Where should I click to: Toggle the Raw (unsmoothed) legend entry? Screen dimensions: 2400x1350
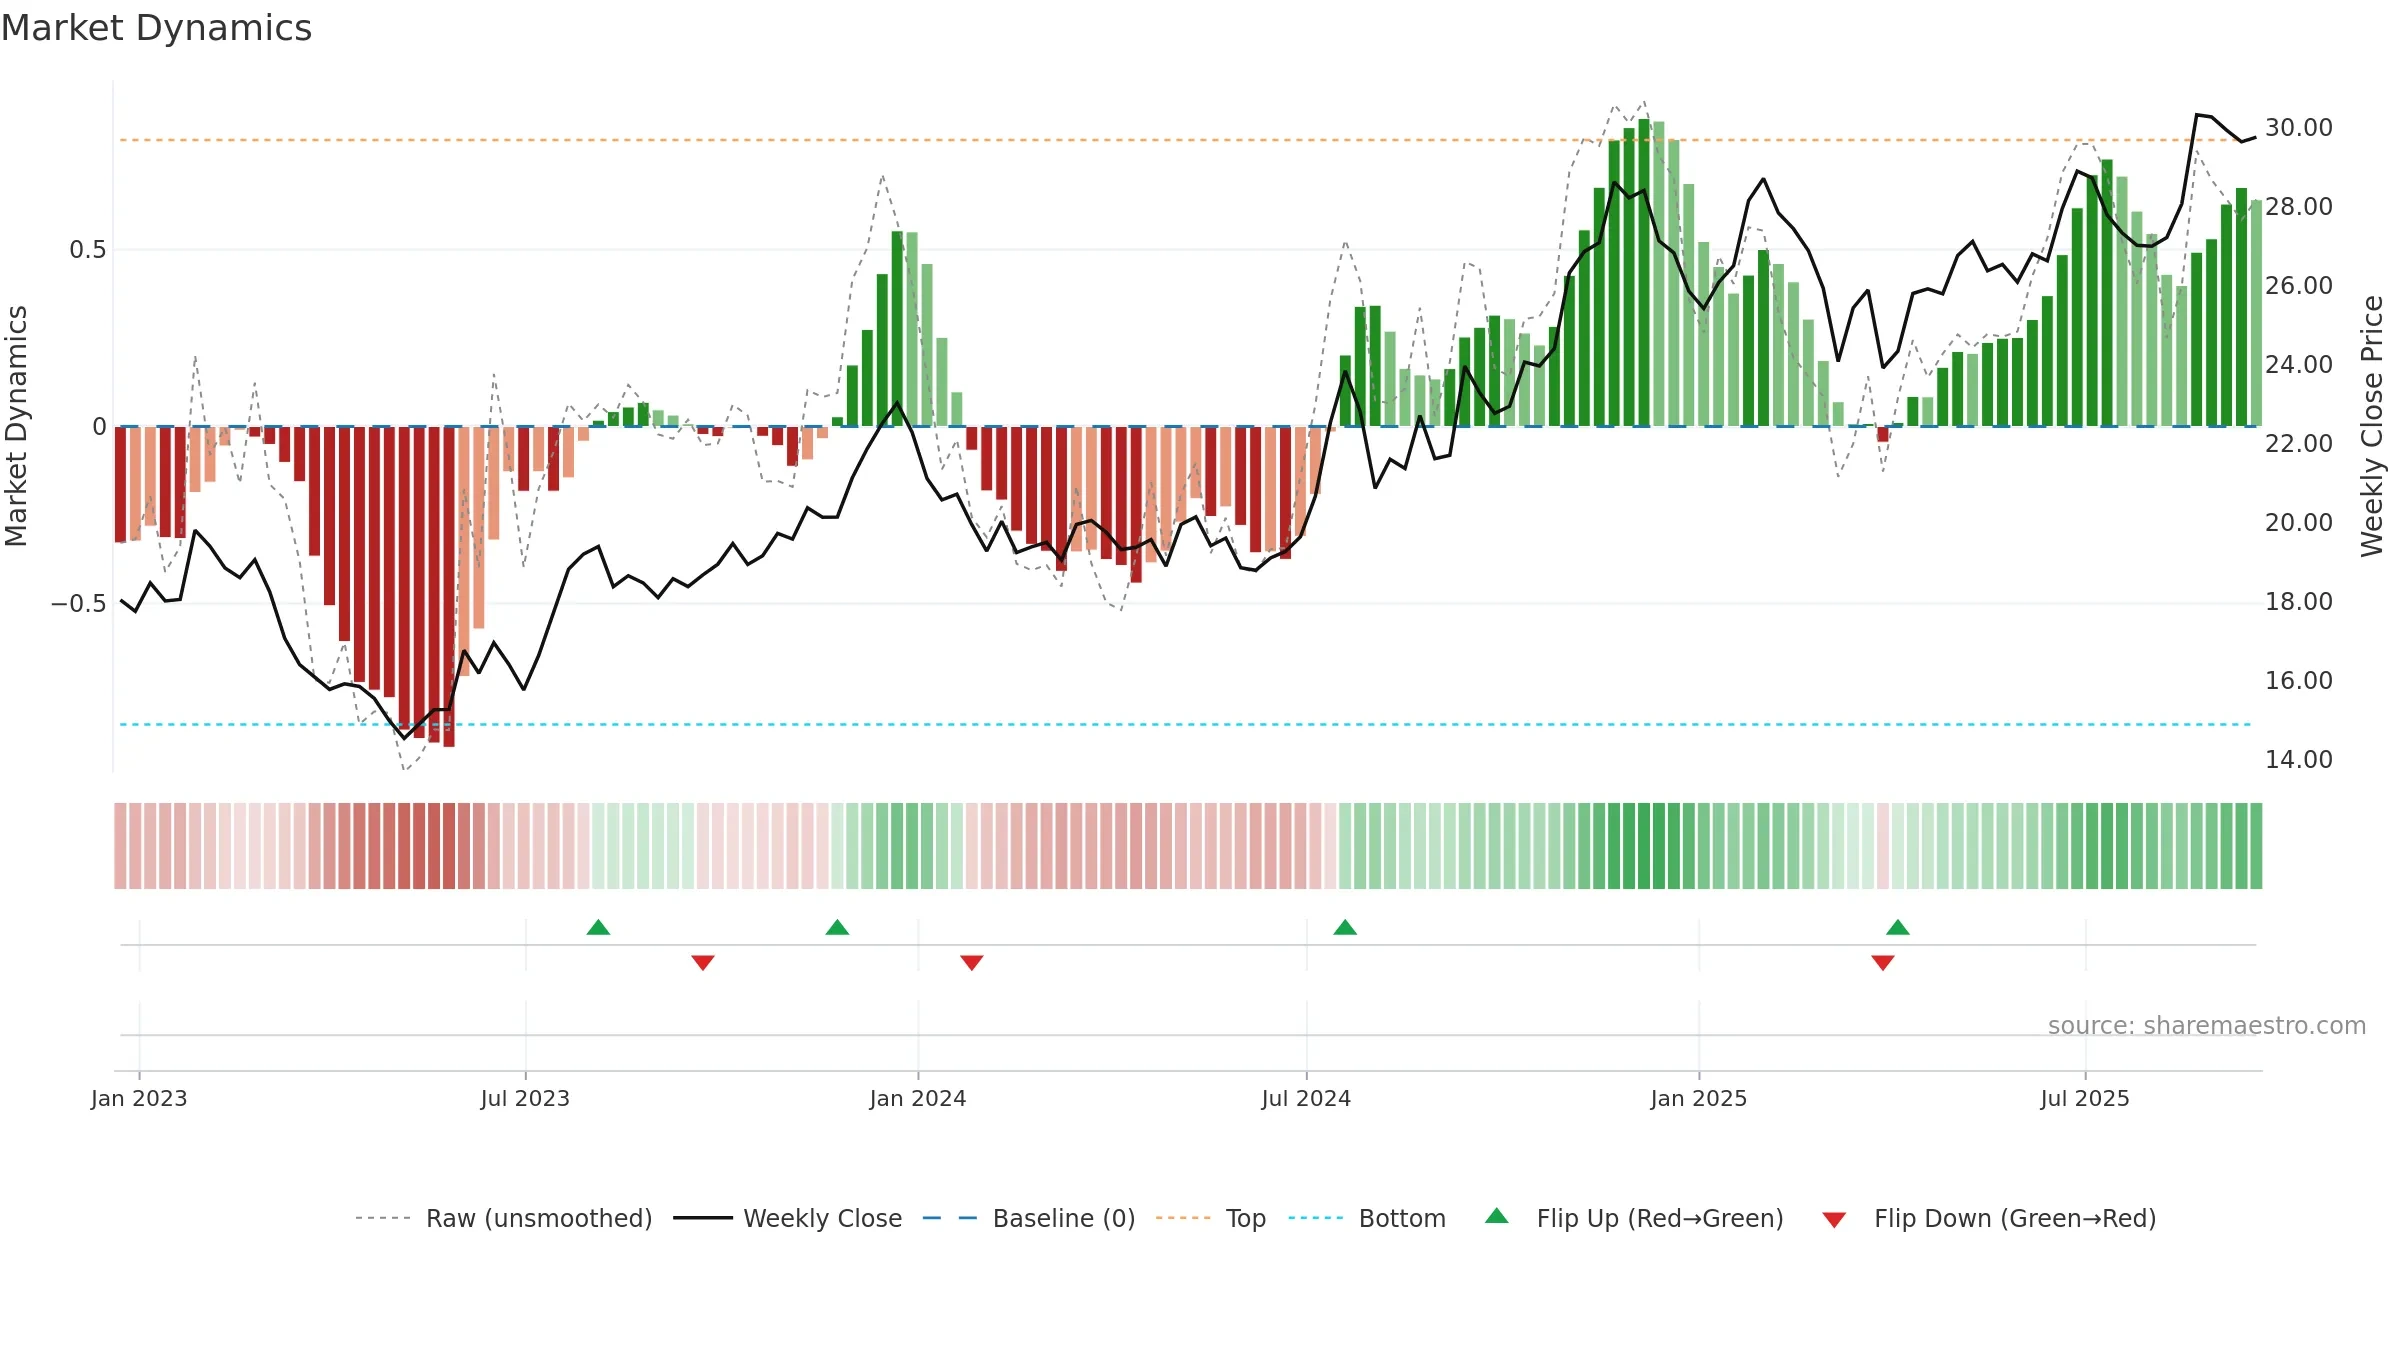tap(504, 1218)
